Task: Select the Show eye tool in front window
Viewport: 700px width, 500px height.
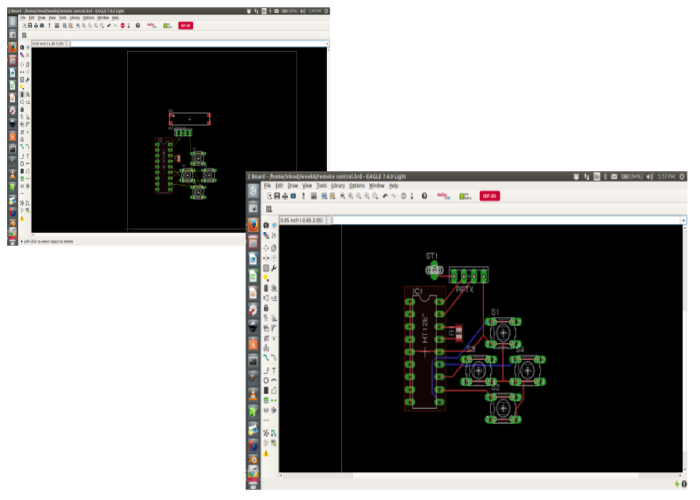Action: pyautogui.click(x=274, y=225)
